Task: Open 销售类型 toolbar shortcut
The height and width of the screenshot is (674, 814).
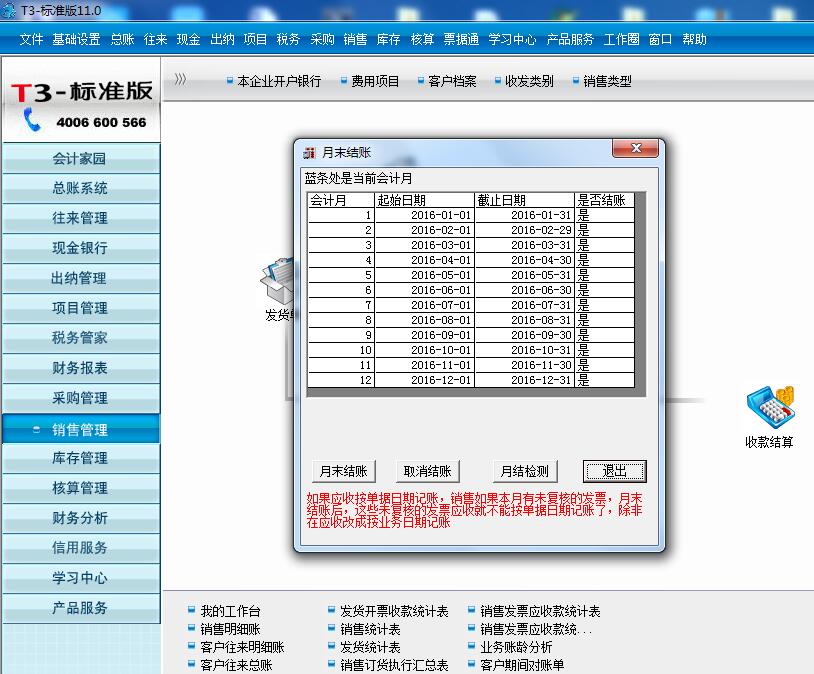Action: [x=607, y=81]
